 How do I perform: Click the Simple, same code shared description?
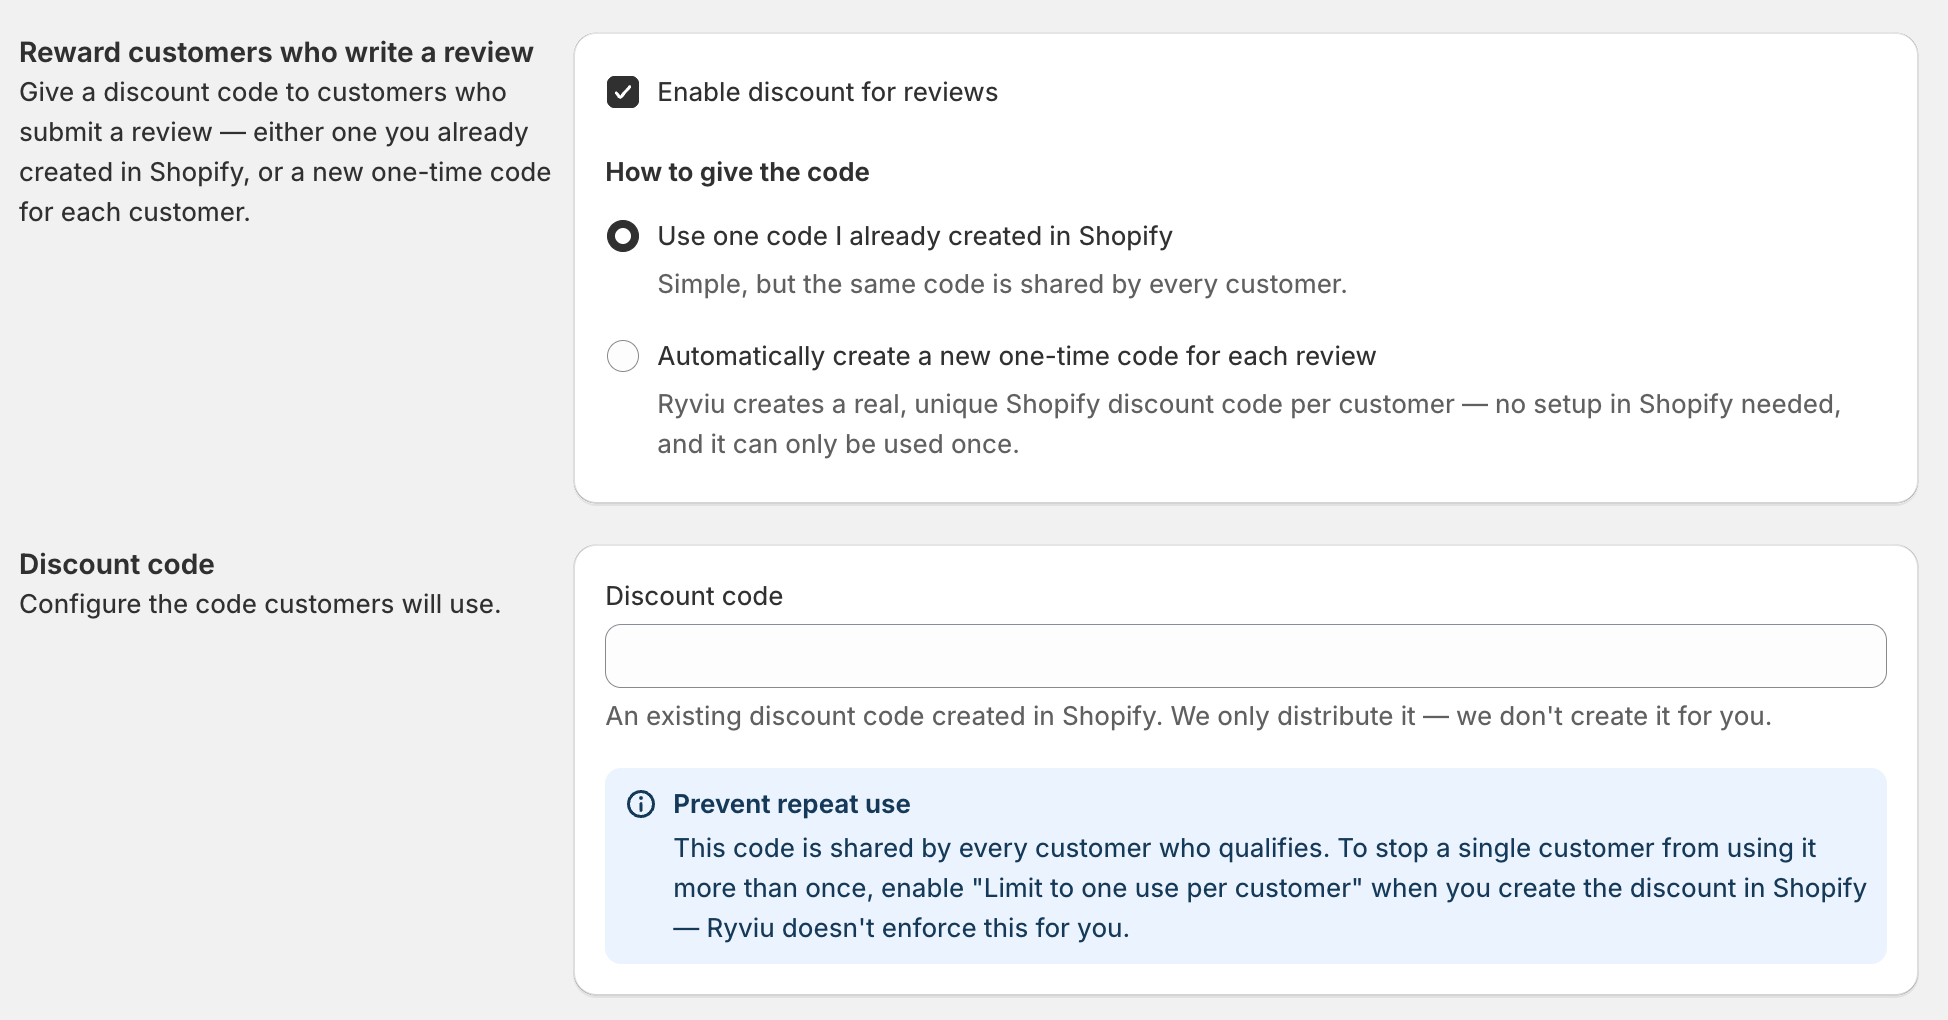[1002, 284]
